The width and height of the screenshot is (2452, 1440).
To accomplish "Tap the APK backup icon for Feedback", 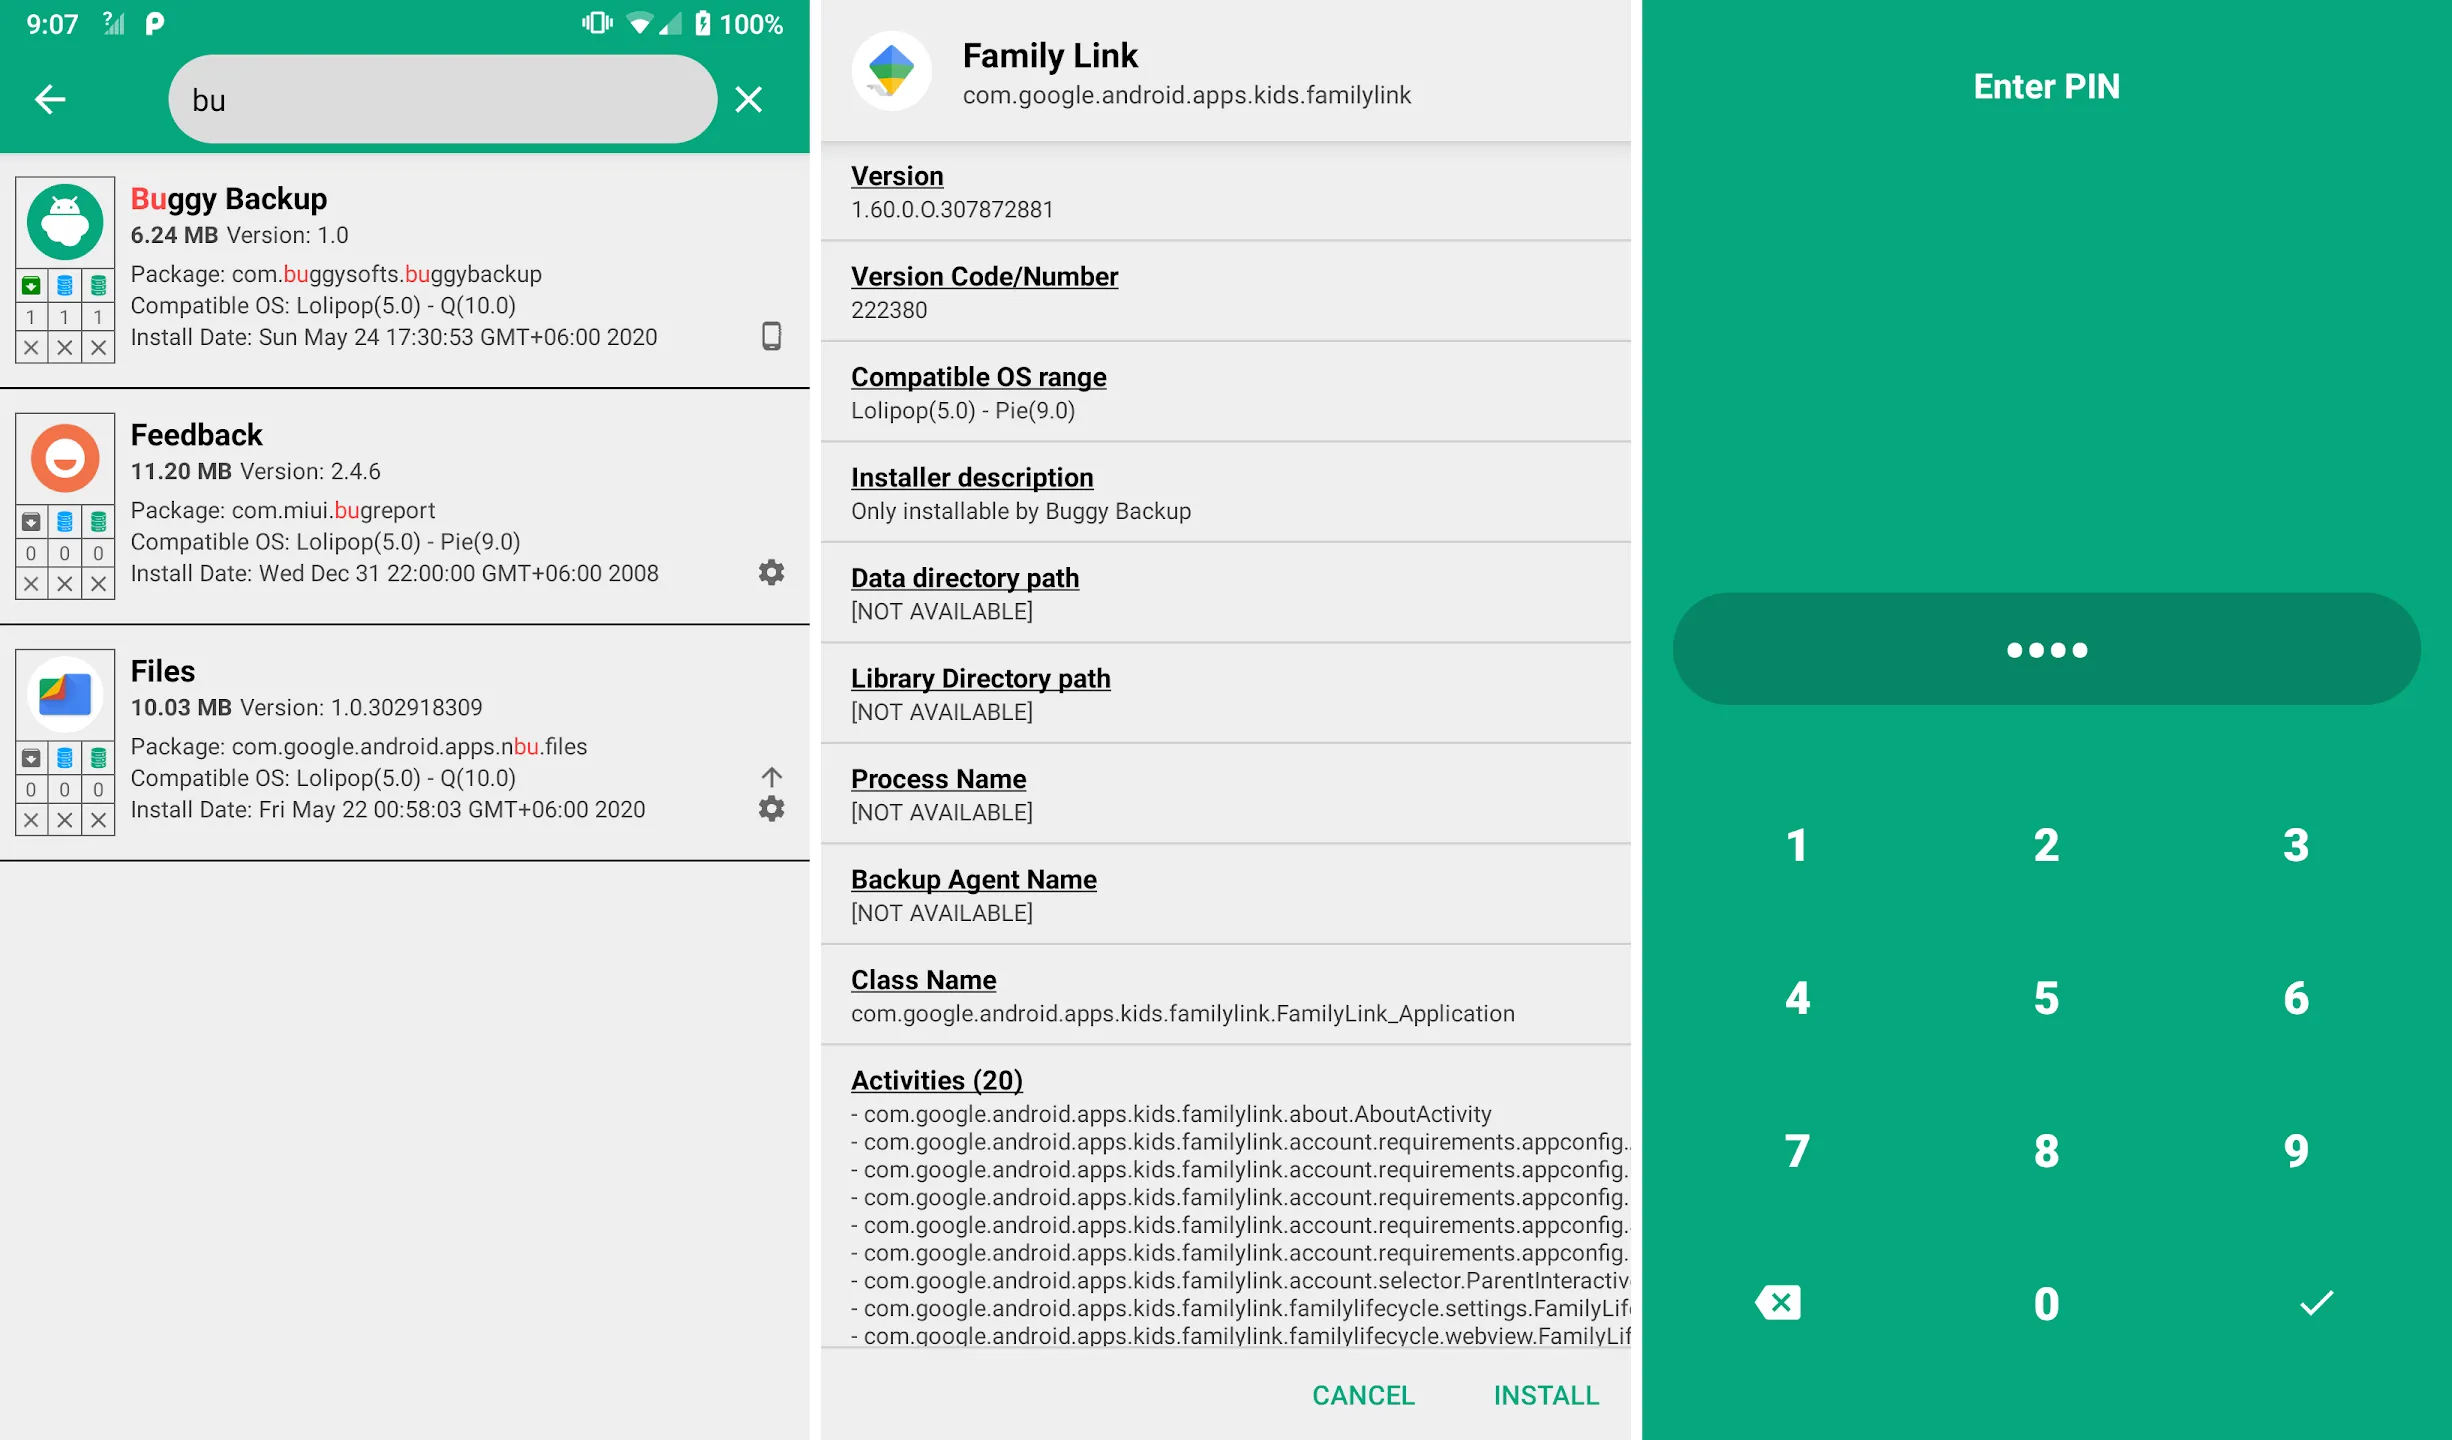I will [31, 522].
